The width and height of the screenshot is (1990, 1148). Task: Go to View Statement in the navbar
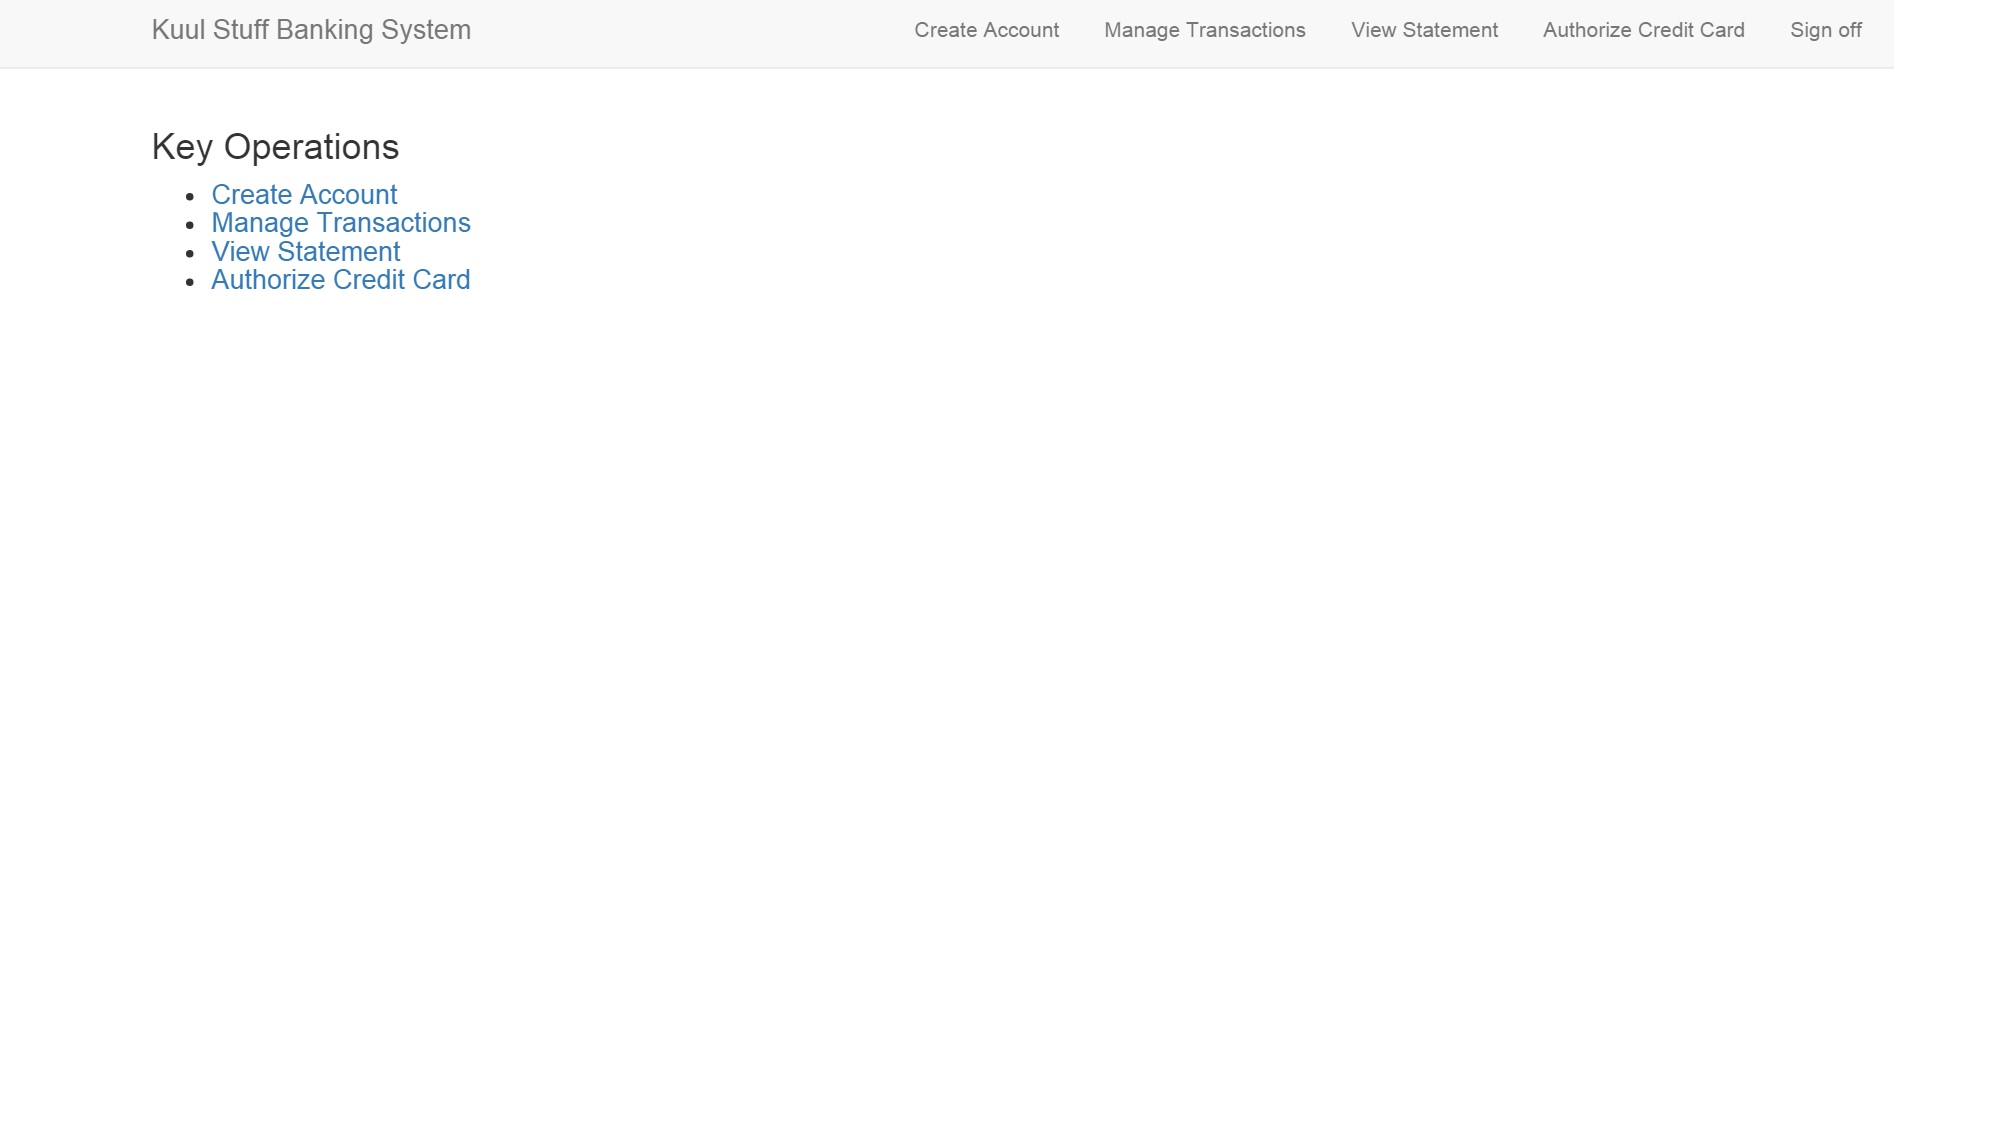[x=1424, y=30]
